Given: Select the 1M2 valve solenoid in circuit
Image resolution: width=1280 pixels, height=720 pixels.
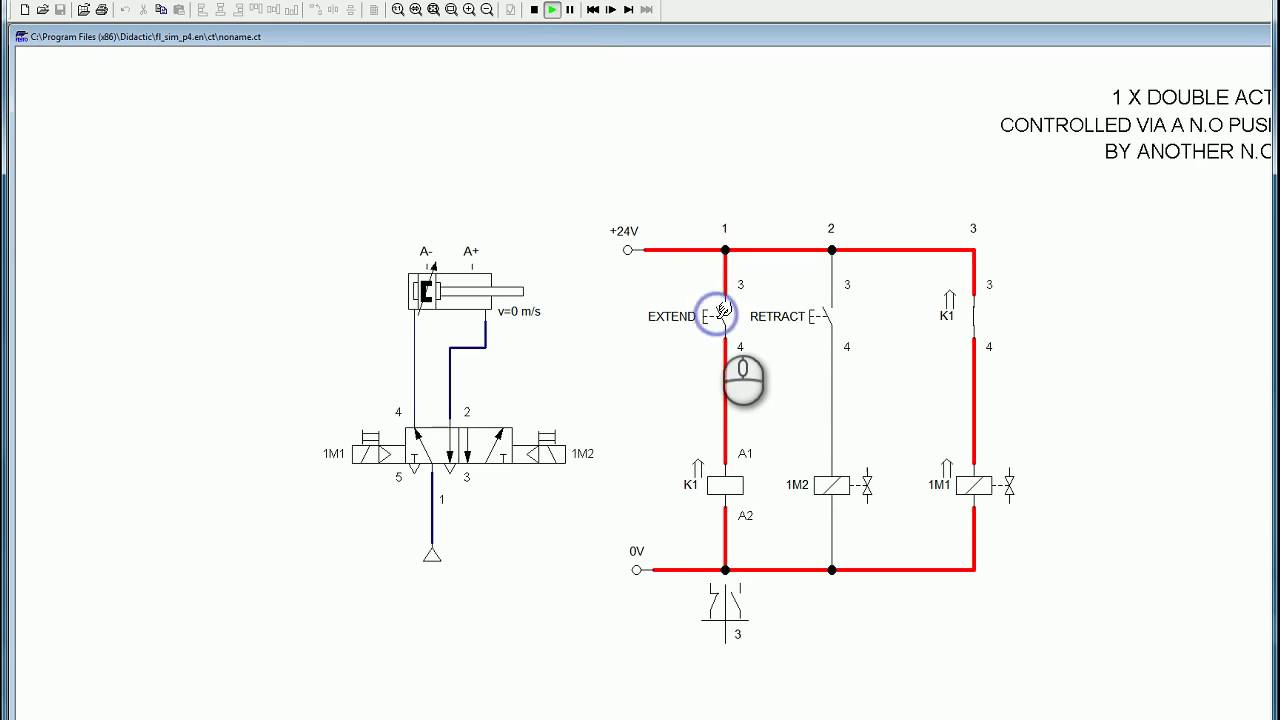Looking at the screenshot, I should pyautogui.click(x=832, y=485).
